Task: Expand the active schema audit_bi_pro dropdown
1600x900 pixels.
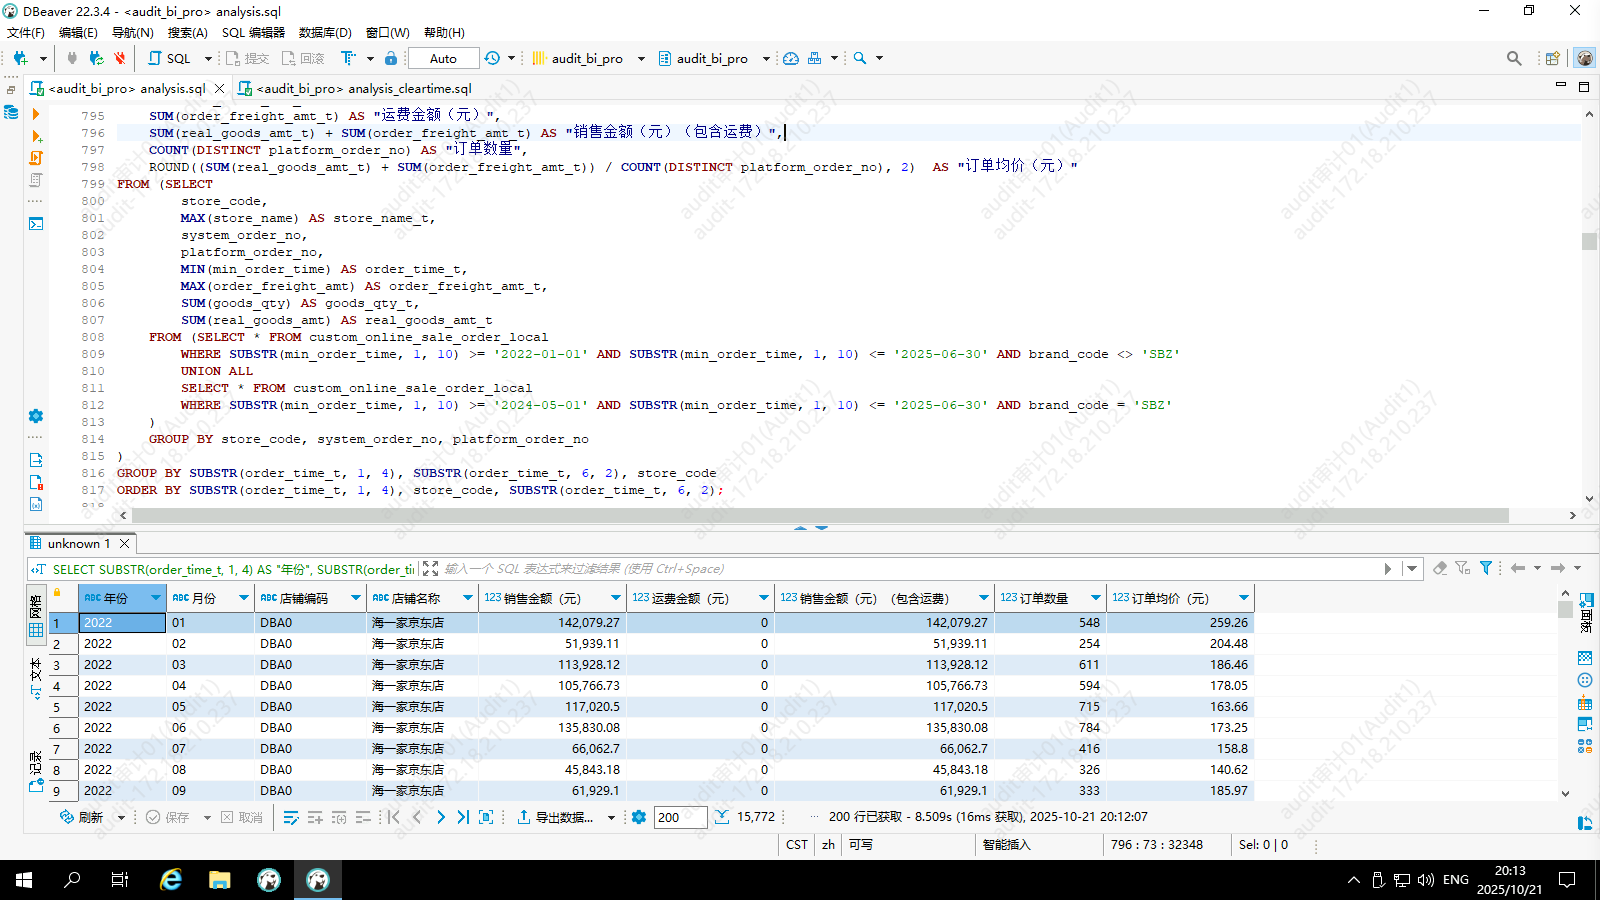Action: 766,59
